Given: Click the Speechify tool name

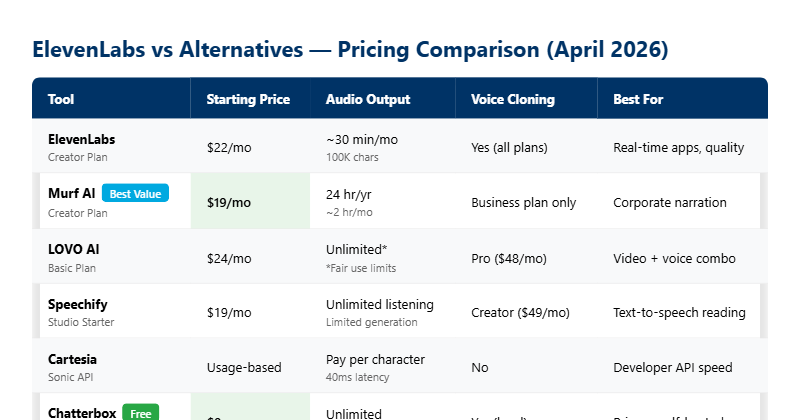Looking at the screenshot, I should (x=77, y=304).
